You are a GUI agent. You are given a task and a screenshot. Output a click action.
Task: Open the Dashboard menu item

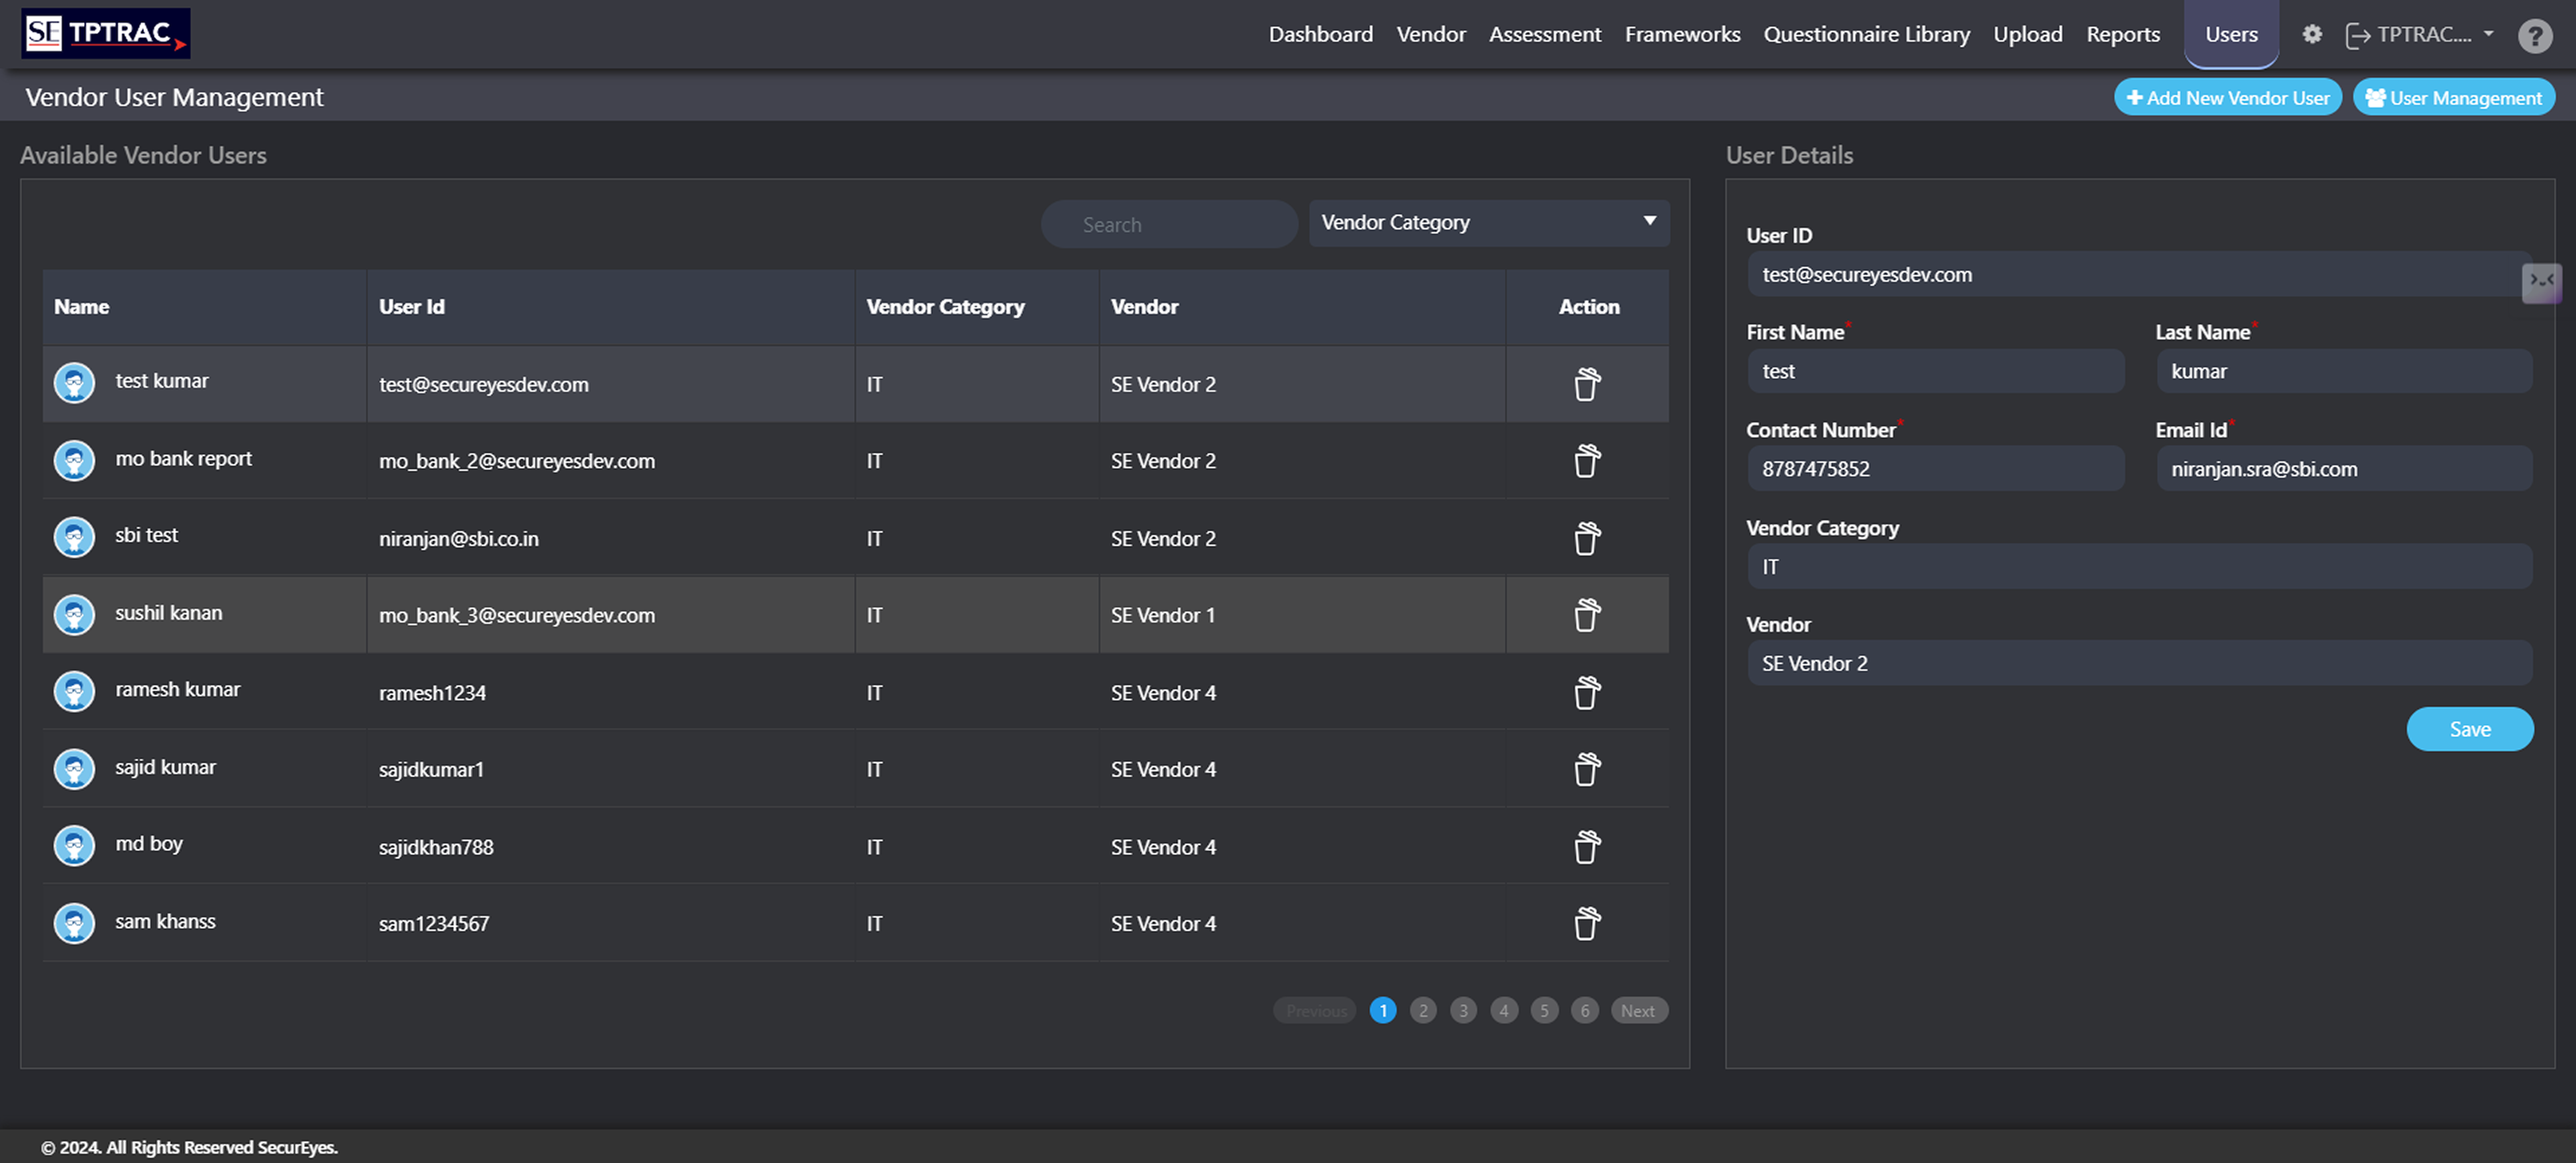point(1320,35)
